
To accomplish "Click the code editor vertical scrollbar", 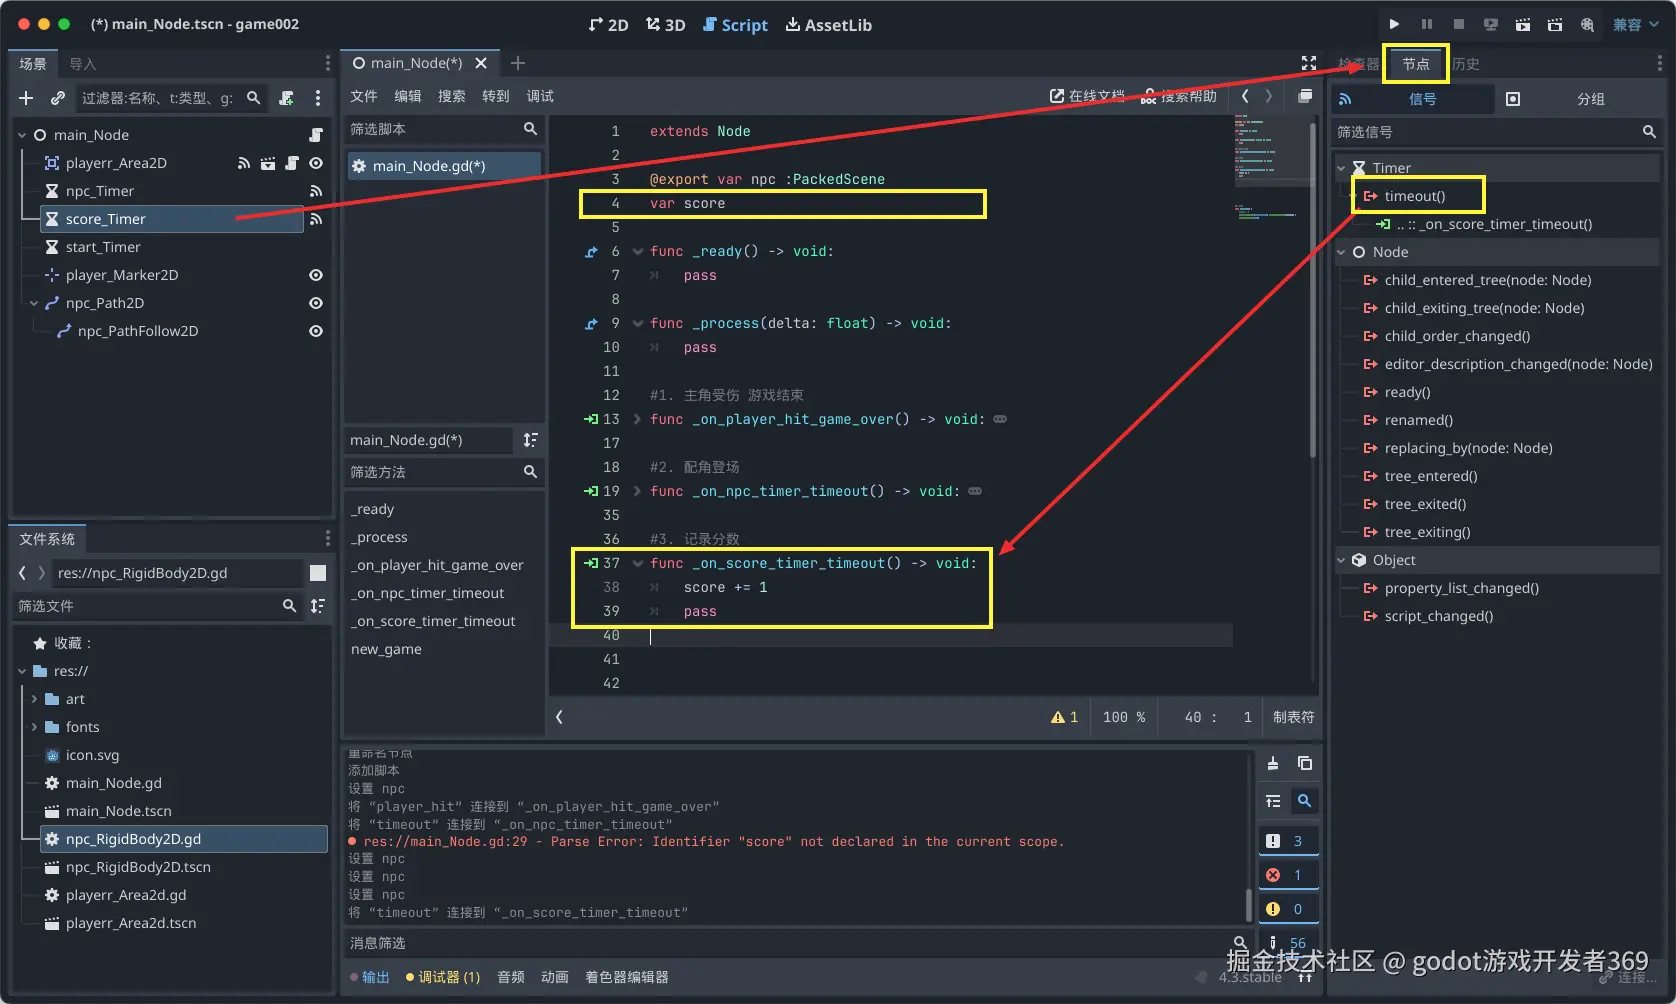I will point(1313,290).
